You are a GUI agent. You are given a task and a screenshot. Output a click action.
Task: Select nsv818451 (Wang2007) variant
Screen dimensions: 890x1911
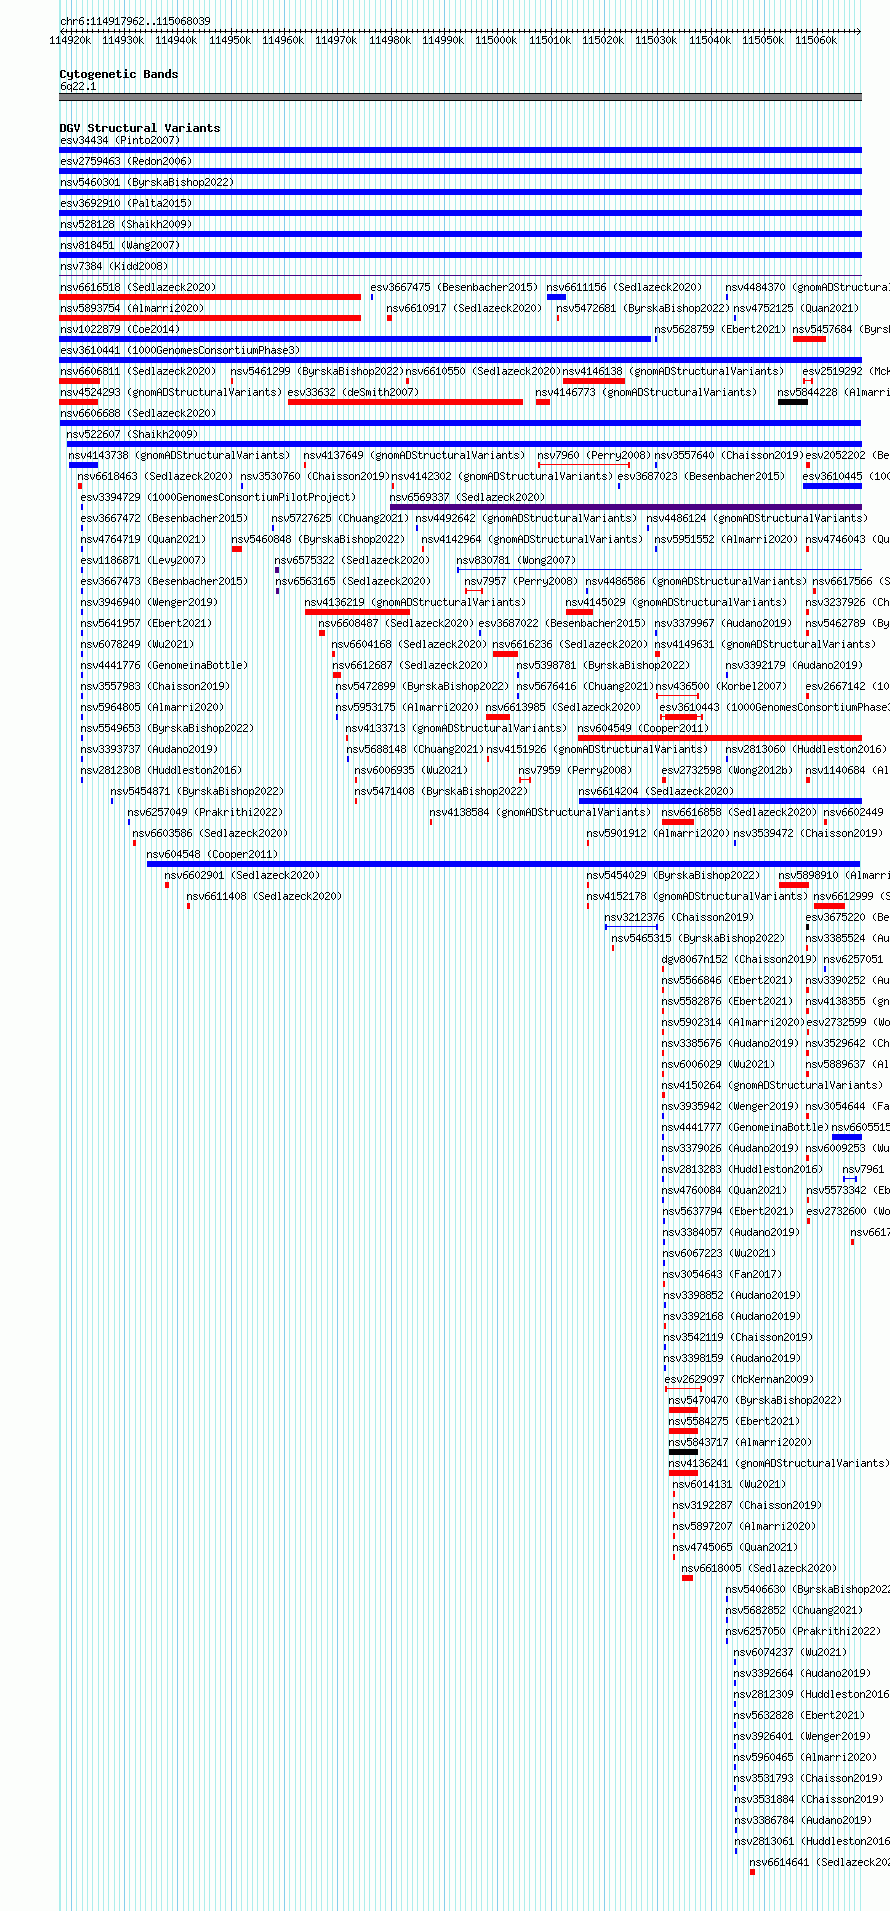119,246
